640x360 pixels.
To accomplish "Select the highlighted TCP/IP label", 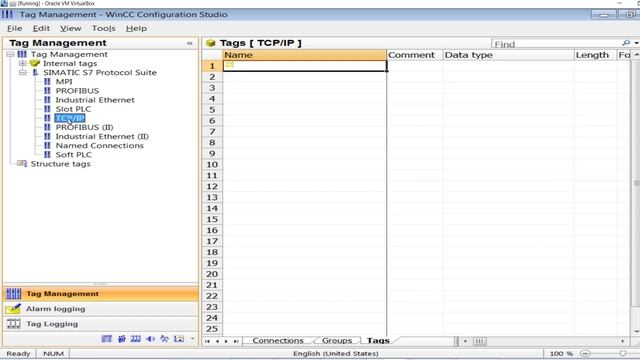I will [70, 118].
